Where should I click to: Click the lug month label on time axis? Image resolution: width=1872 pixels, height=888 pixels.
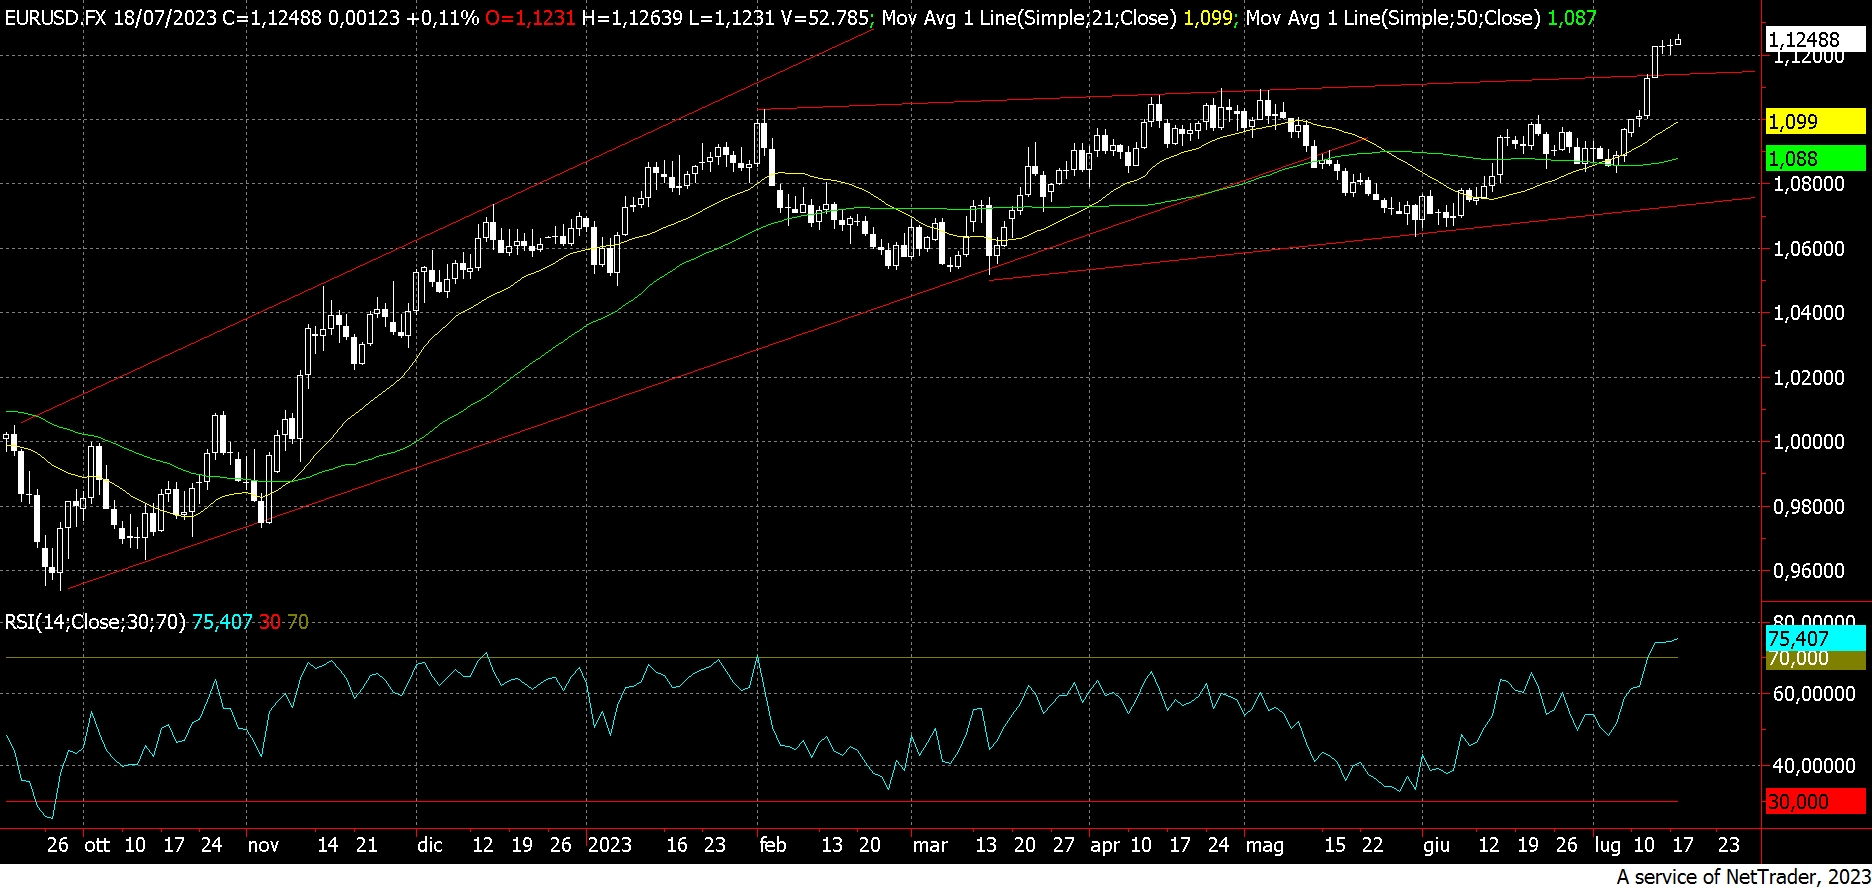(x=1608, y=845)
